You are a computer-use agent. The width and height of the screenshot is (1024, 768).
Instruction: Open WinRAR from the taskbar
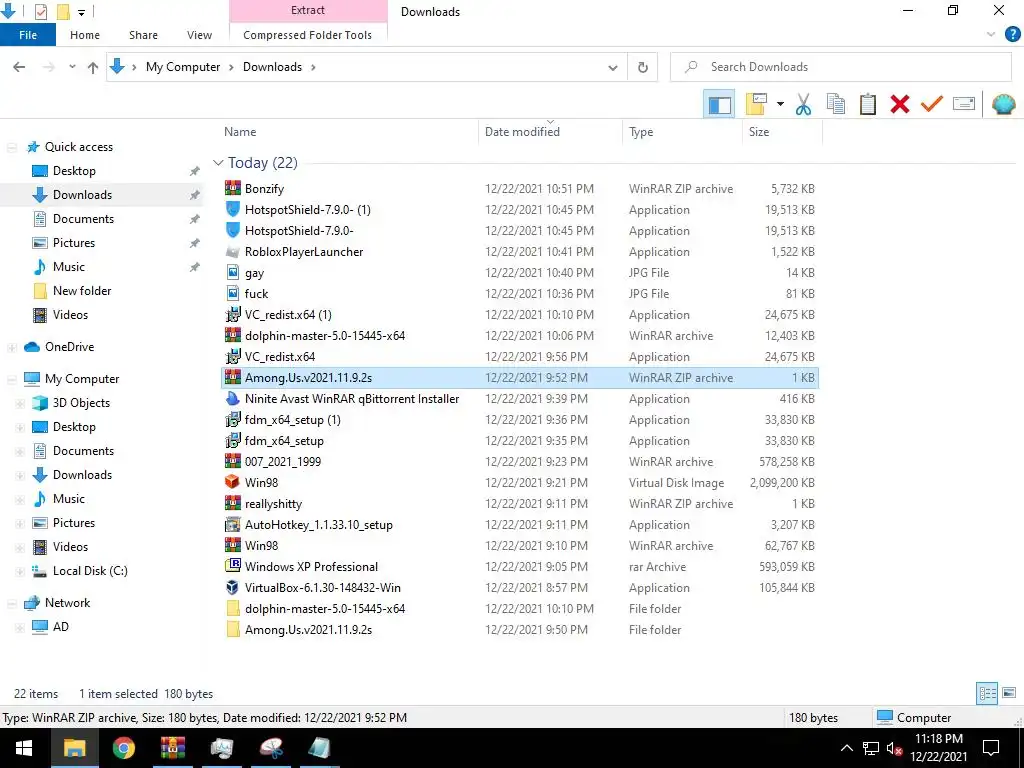(x=172, y=748)
